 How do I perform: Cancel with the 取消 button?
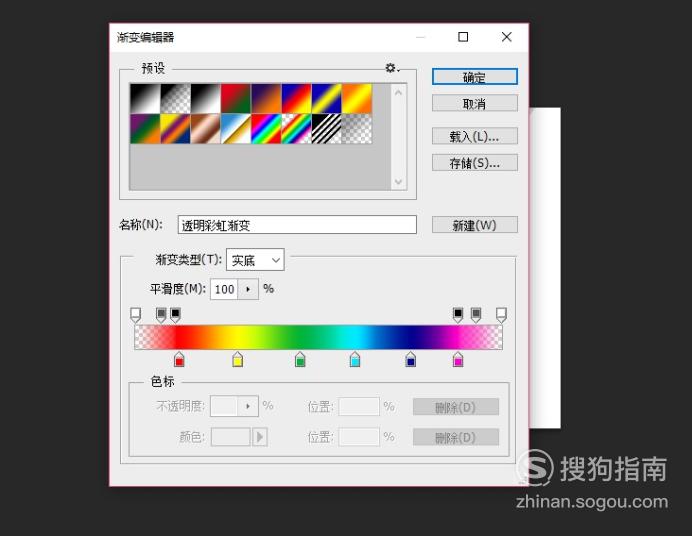475,103
